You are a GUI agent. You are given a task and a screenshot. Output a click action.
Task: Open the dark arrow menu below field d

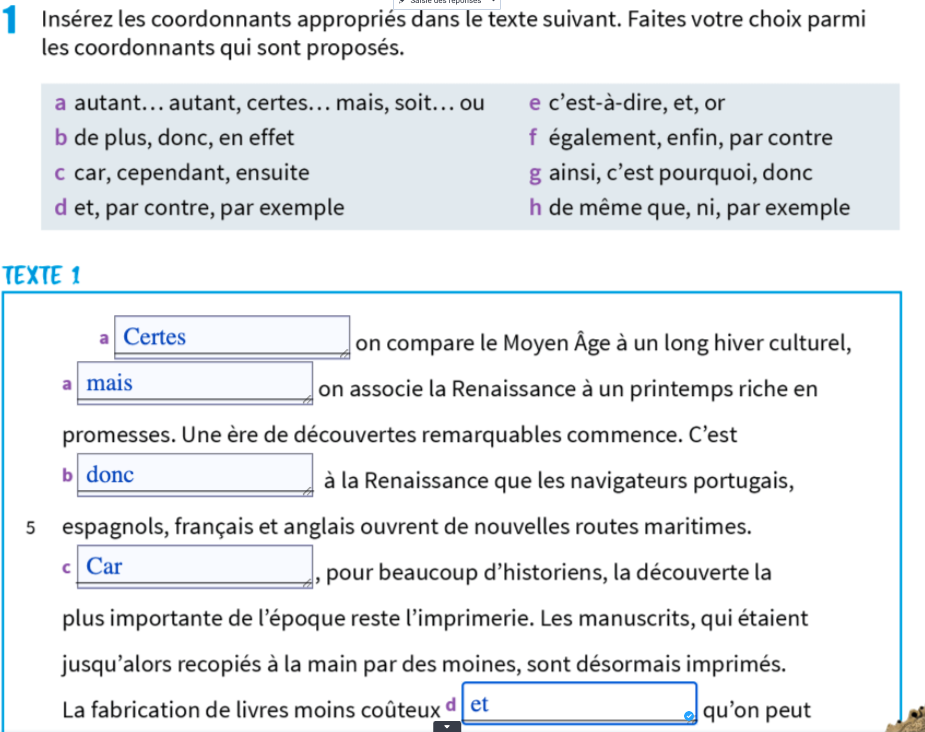[x=444, y=728]
